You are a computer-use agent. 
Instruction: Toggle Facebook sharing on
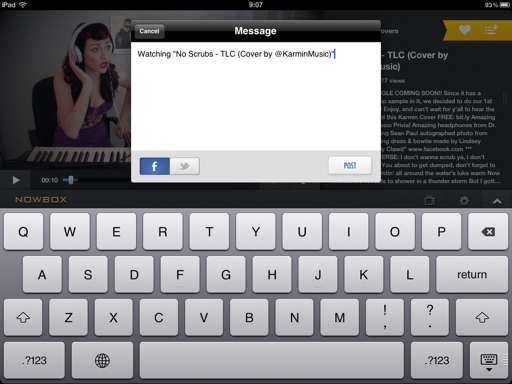(x=155, y=166)
